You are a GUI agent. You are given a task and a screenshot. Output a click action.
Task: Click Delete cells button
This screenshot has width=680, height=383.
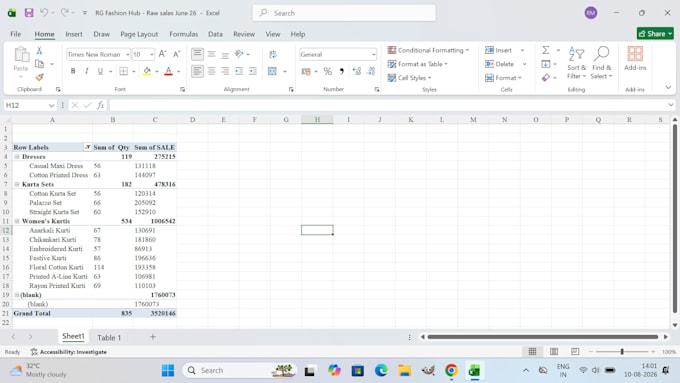point(500,64)
